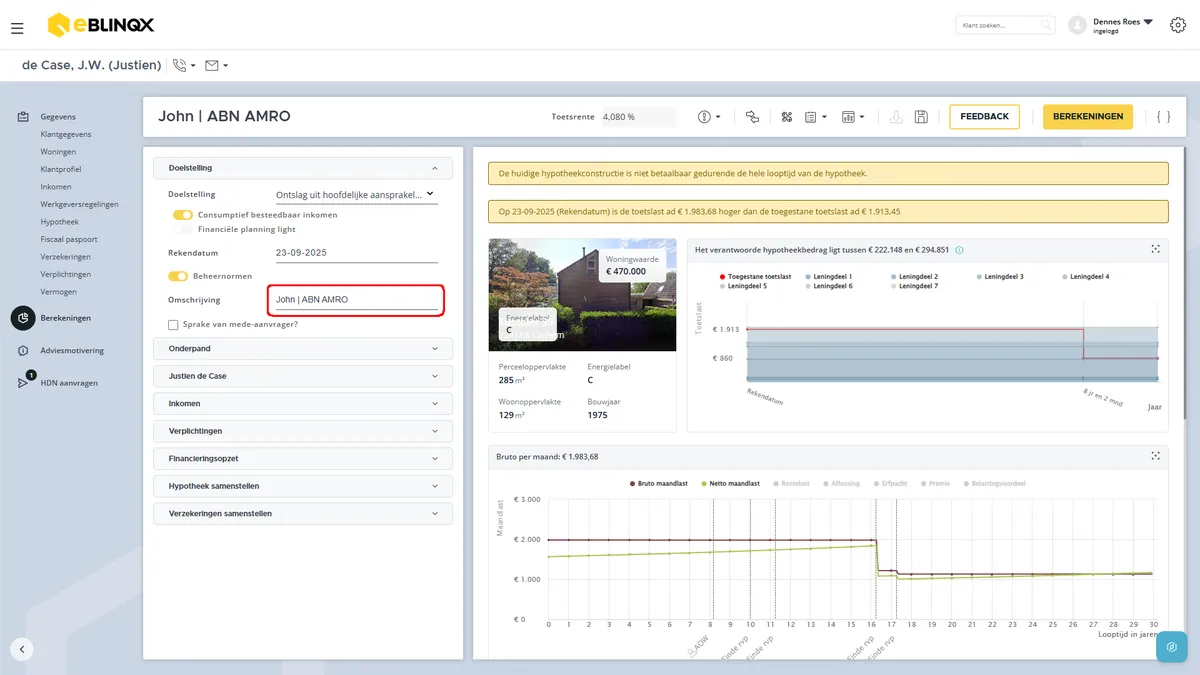
Task: Click the info icon next to hypotheekbedrag
Action: point(959,249)
